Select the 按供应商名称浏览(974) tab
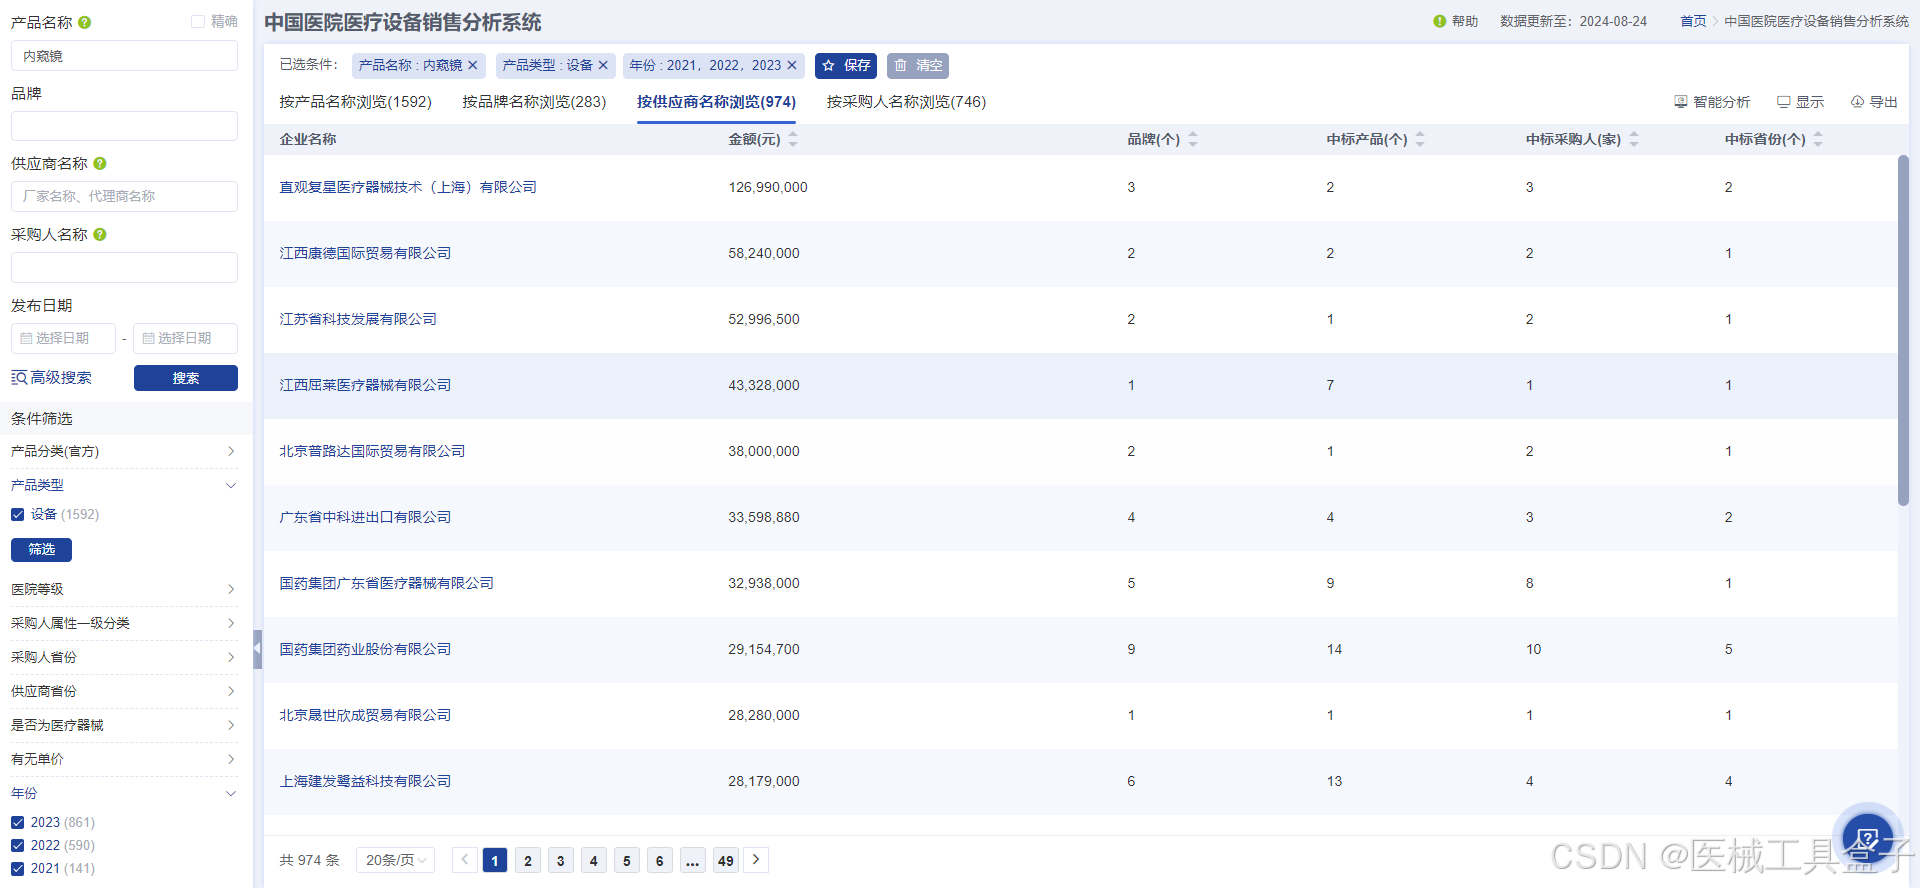This screenshot has width=1920, height=888. [x=716, y=102]
